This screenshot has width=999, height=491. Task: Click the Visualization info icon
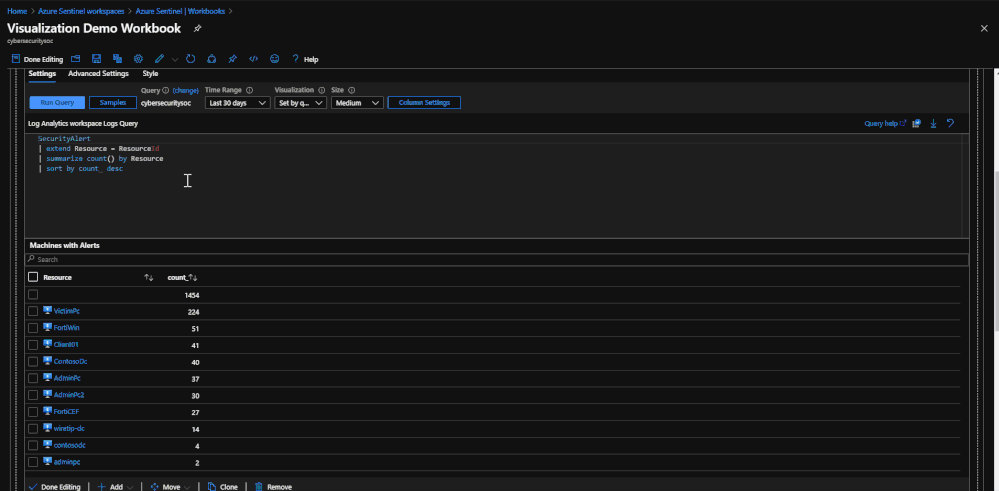click(321, 90)
